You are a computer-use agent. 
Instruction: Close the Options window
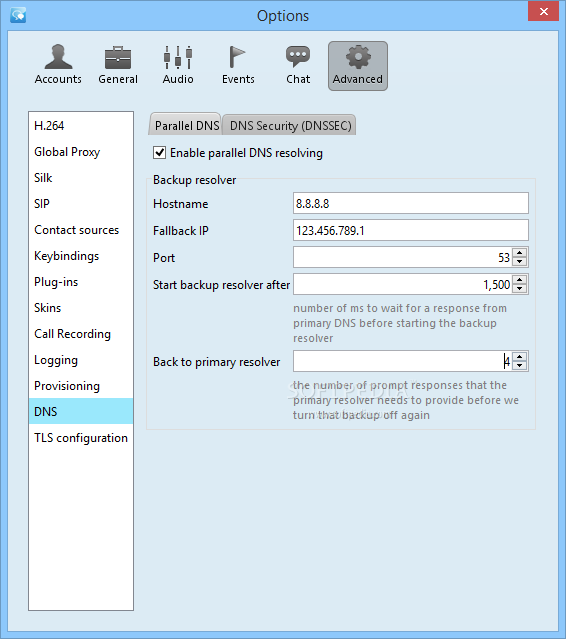[x=544, y=11]
